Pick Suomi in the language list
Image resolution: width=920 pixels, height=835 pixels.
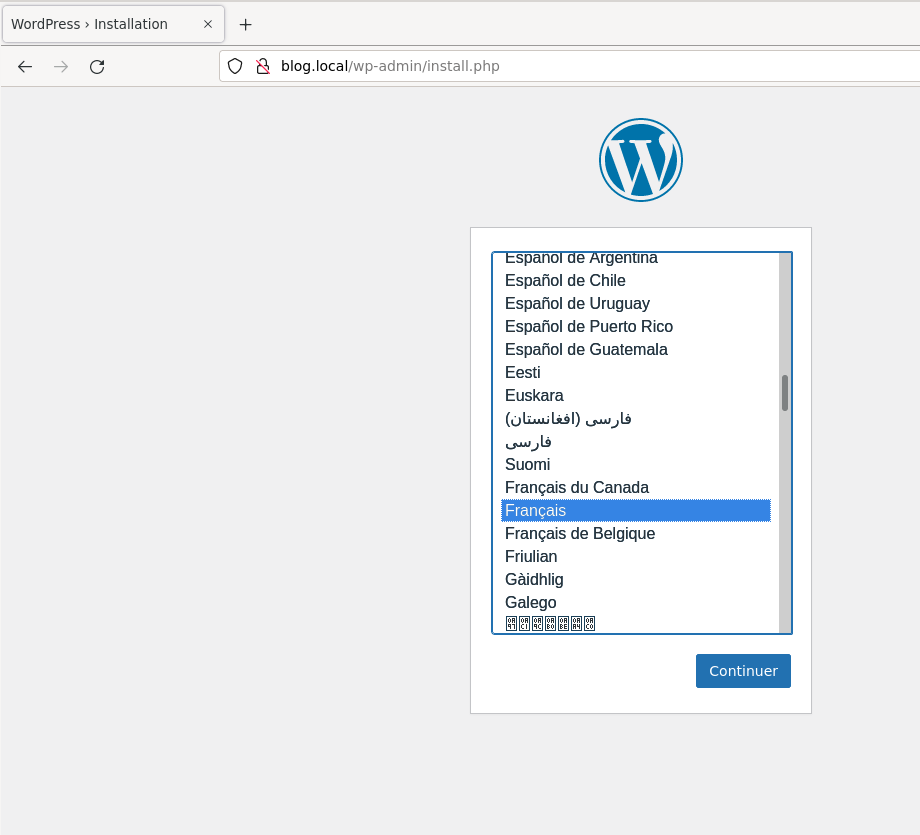528,465
